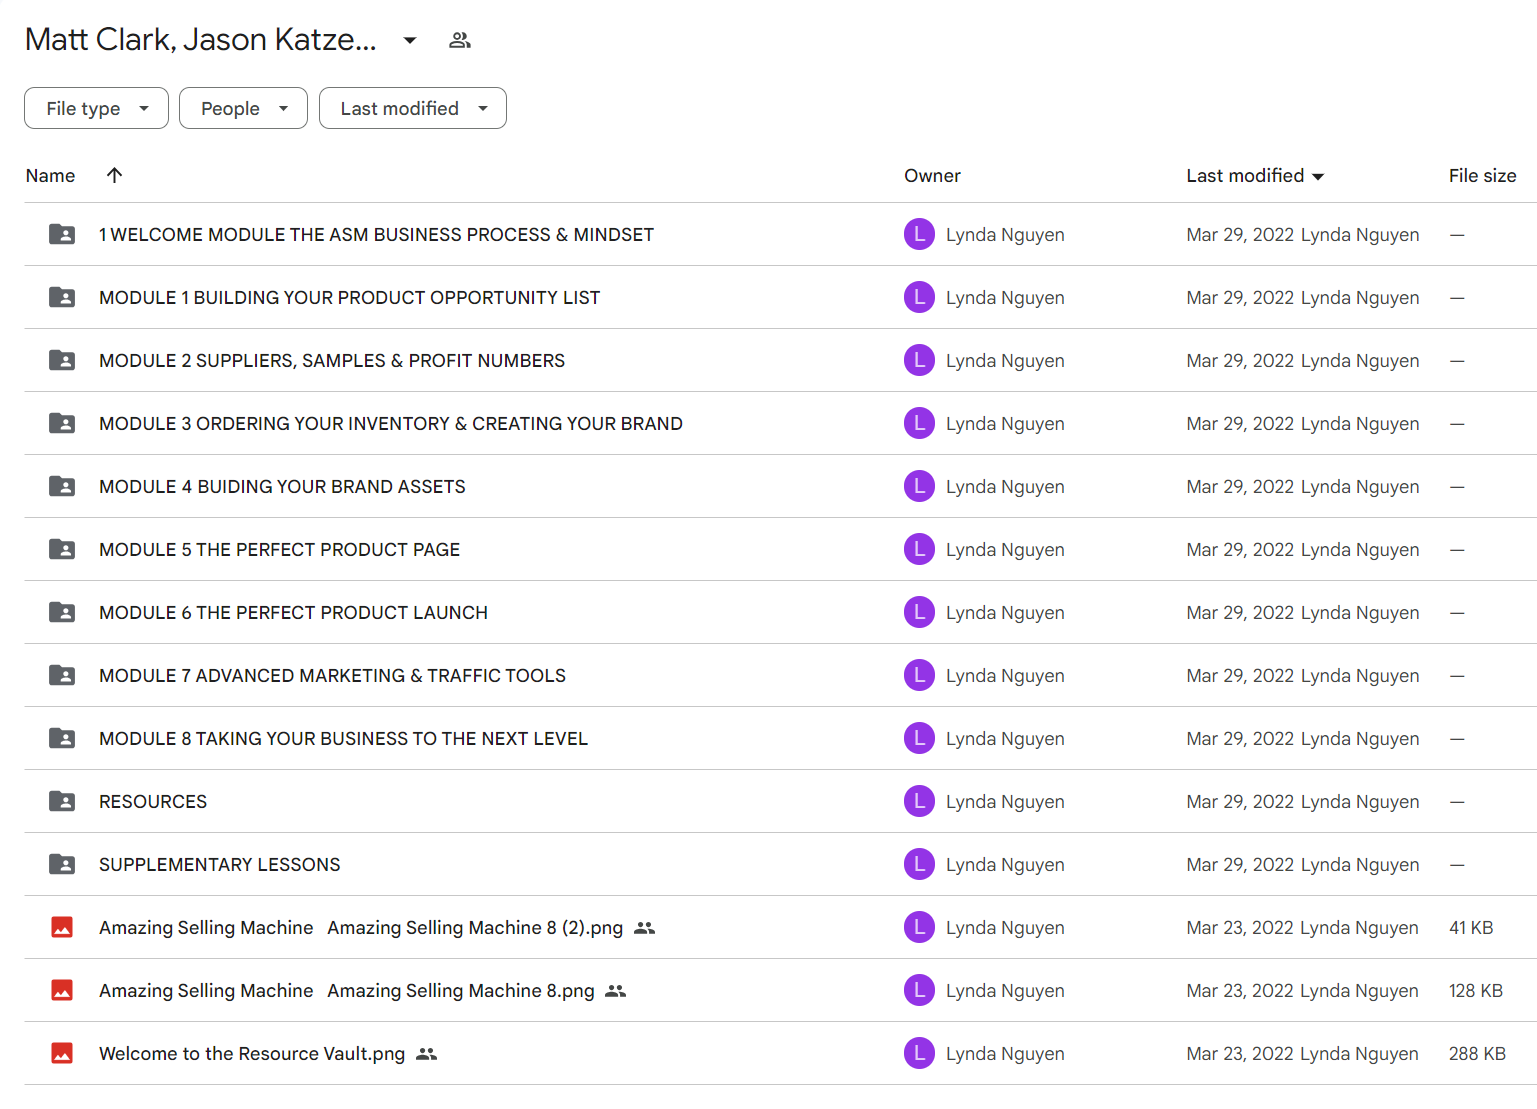The width and height of the screenshot is (1537, 1109).
Task: Click image icon for Welcome to the Resource Vault.png
Action: click(x=62, y=1053)
